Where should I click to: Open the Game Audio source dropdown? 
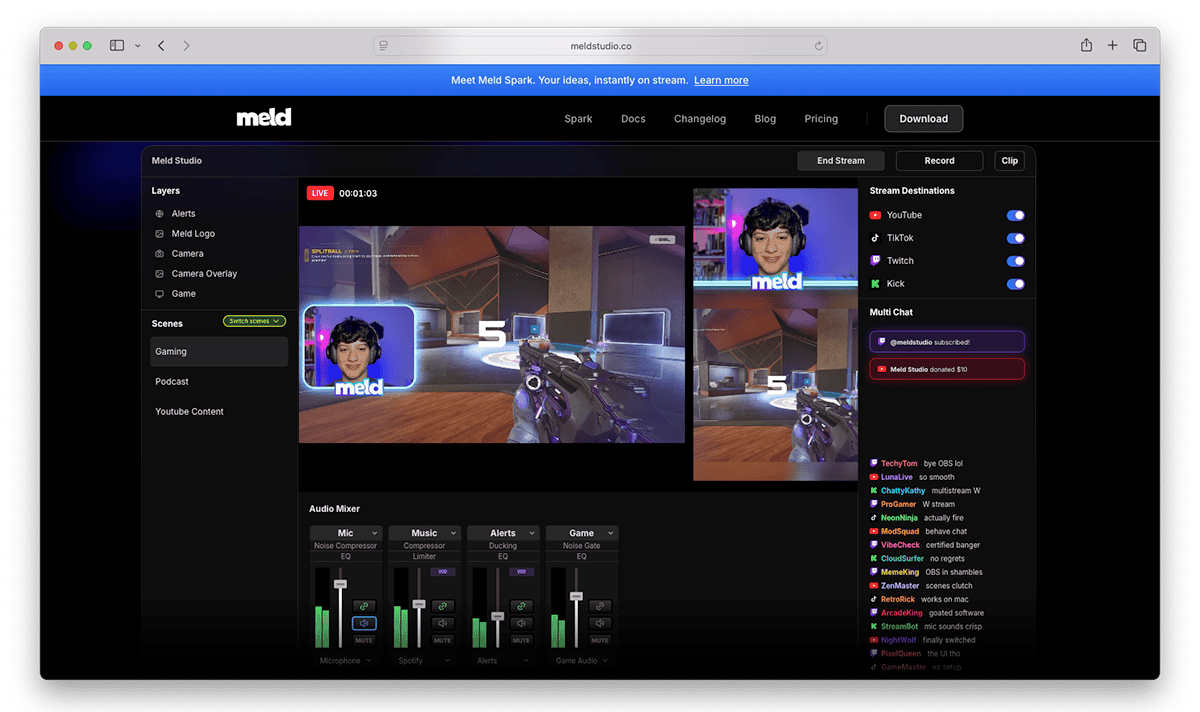pyautogui.click(x=582, y=661)
